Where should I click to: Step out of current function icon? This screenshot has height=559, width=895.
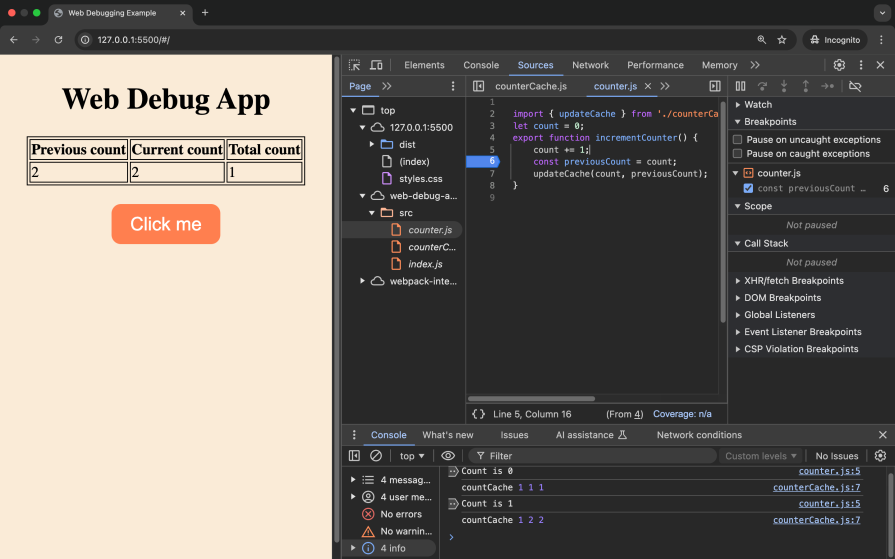[x=805, y=86]
